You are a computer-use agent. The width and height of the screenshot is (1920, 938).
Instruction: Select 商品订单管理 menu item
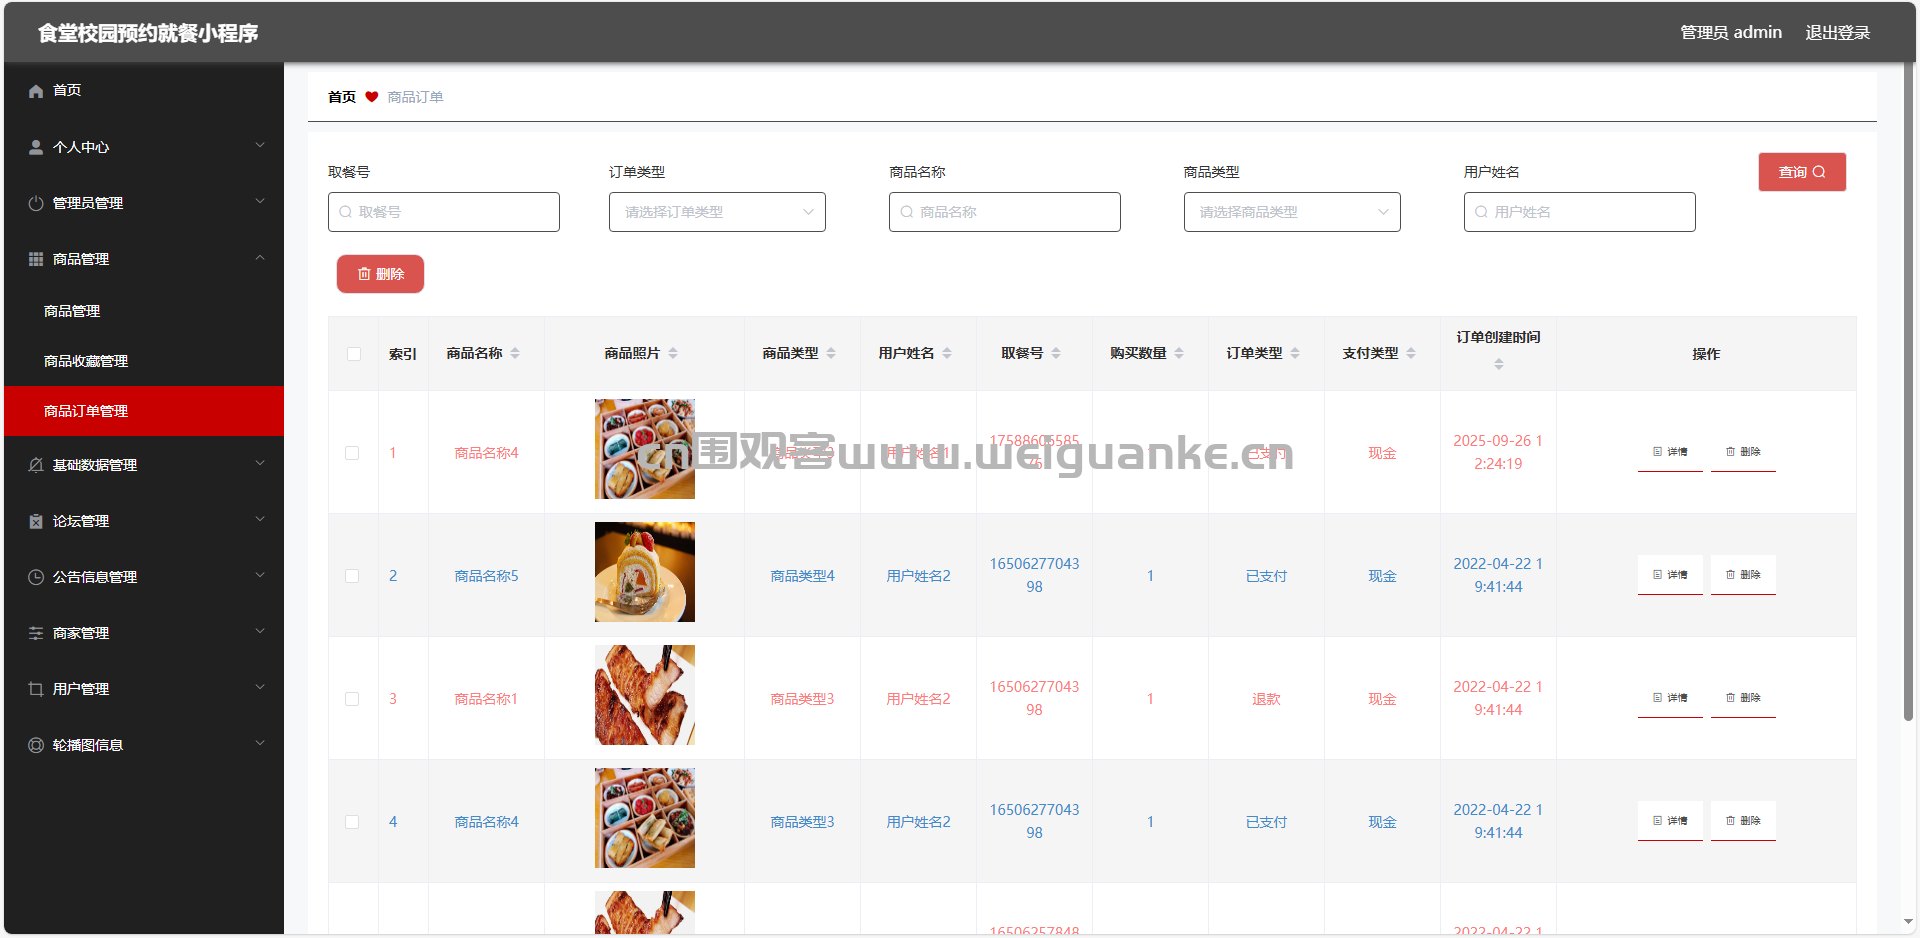click(x=144, y=411)
